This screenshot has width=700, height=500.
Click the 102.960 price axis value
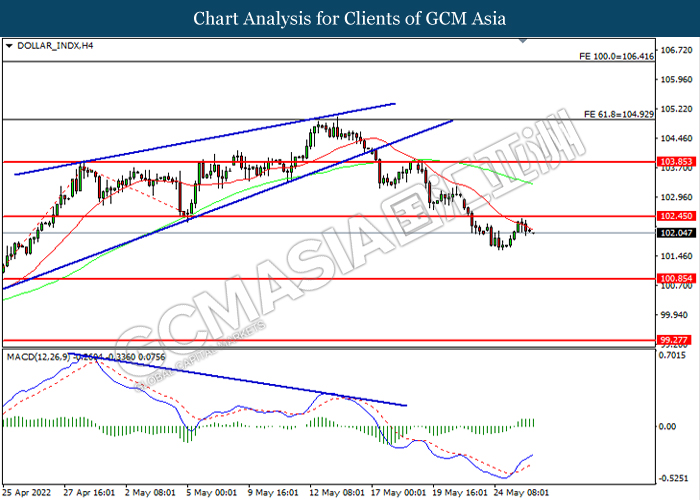pyautogui.click(x=676, y=197)
